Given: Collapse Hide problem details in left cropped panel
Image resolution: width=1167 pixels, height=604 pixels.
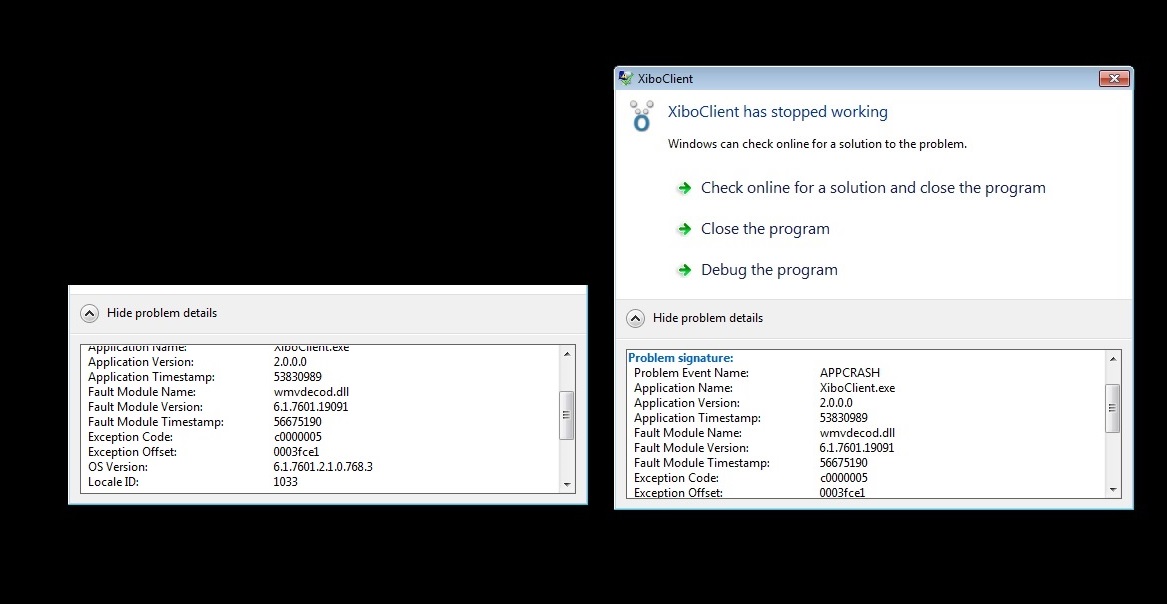Looking at the screenshot, I should tap(89, 313).
